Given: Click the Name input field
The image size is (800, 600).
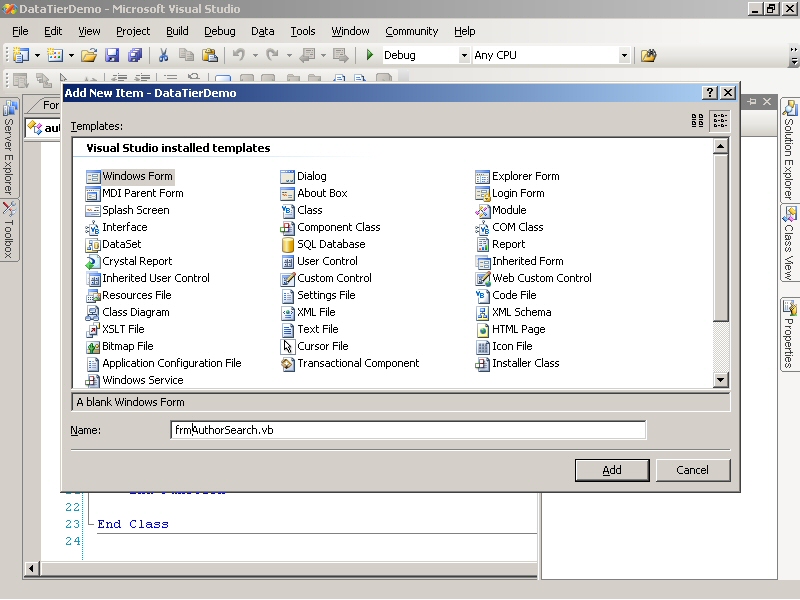Looking at the screenshot, I should (408, 430).
